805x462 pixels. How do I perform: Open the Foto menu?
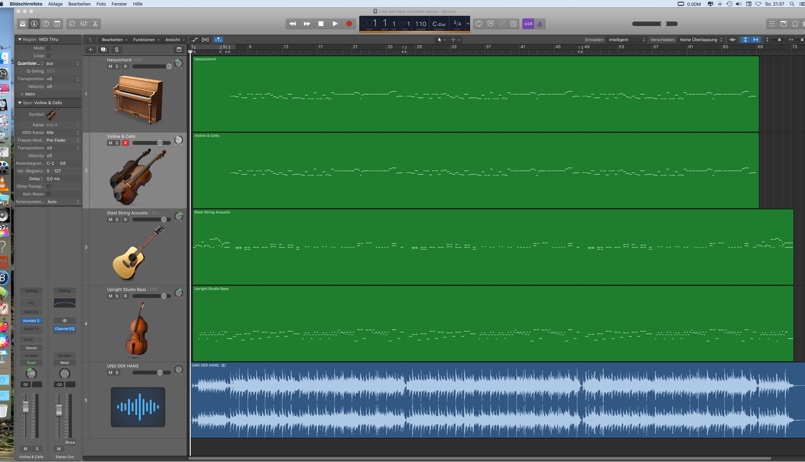(x=101, y=4)
